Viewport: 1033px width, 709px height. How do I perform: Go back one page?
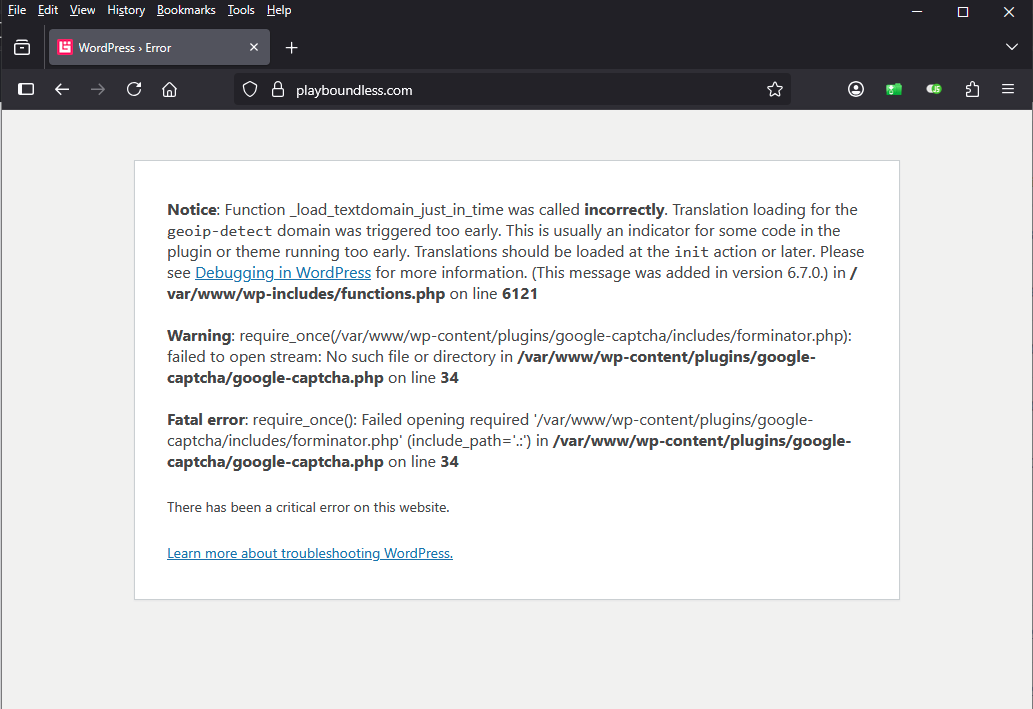(62, 89)
